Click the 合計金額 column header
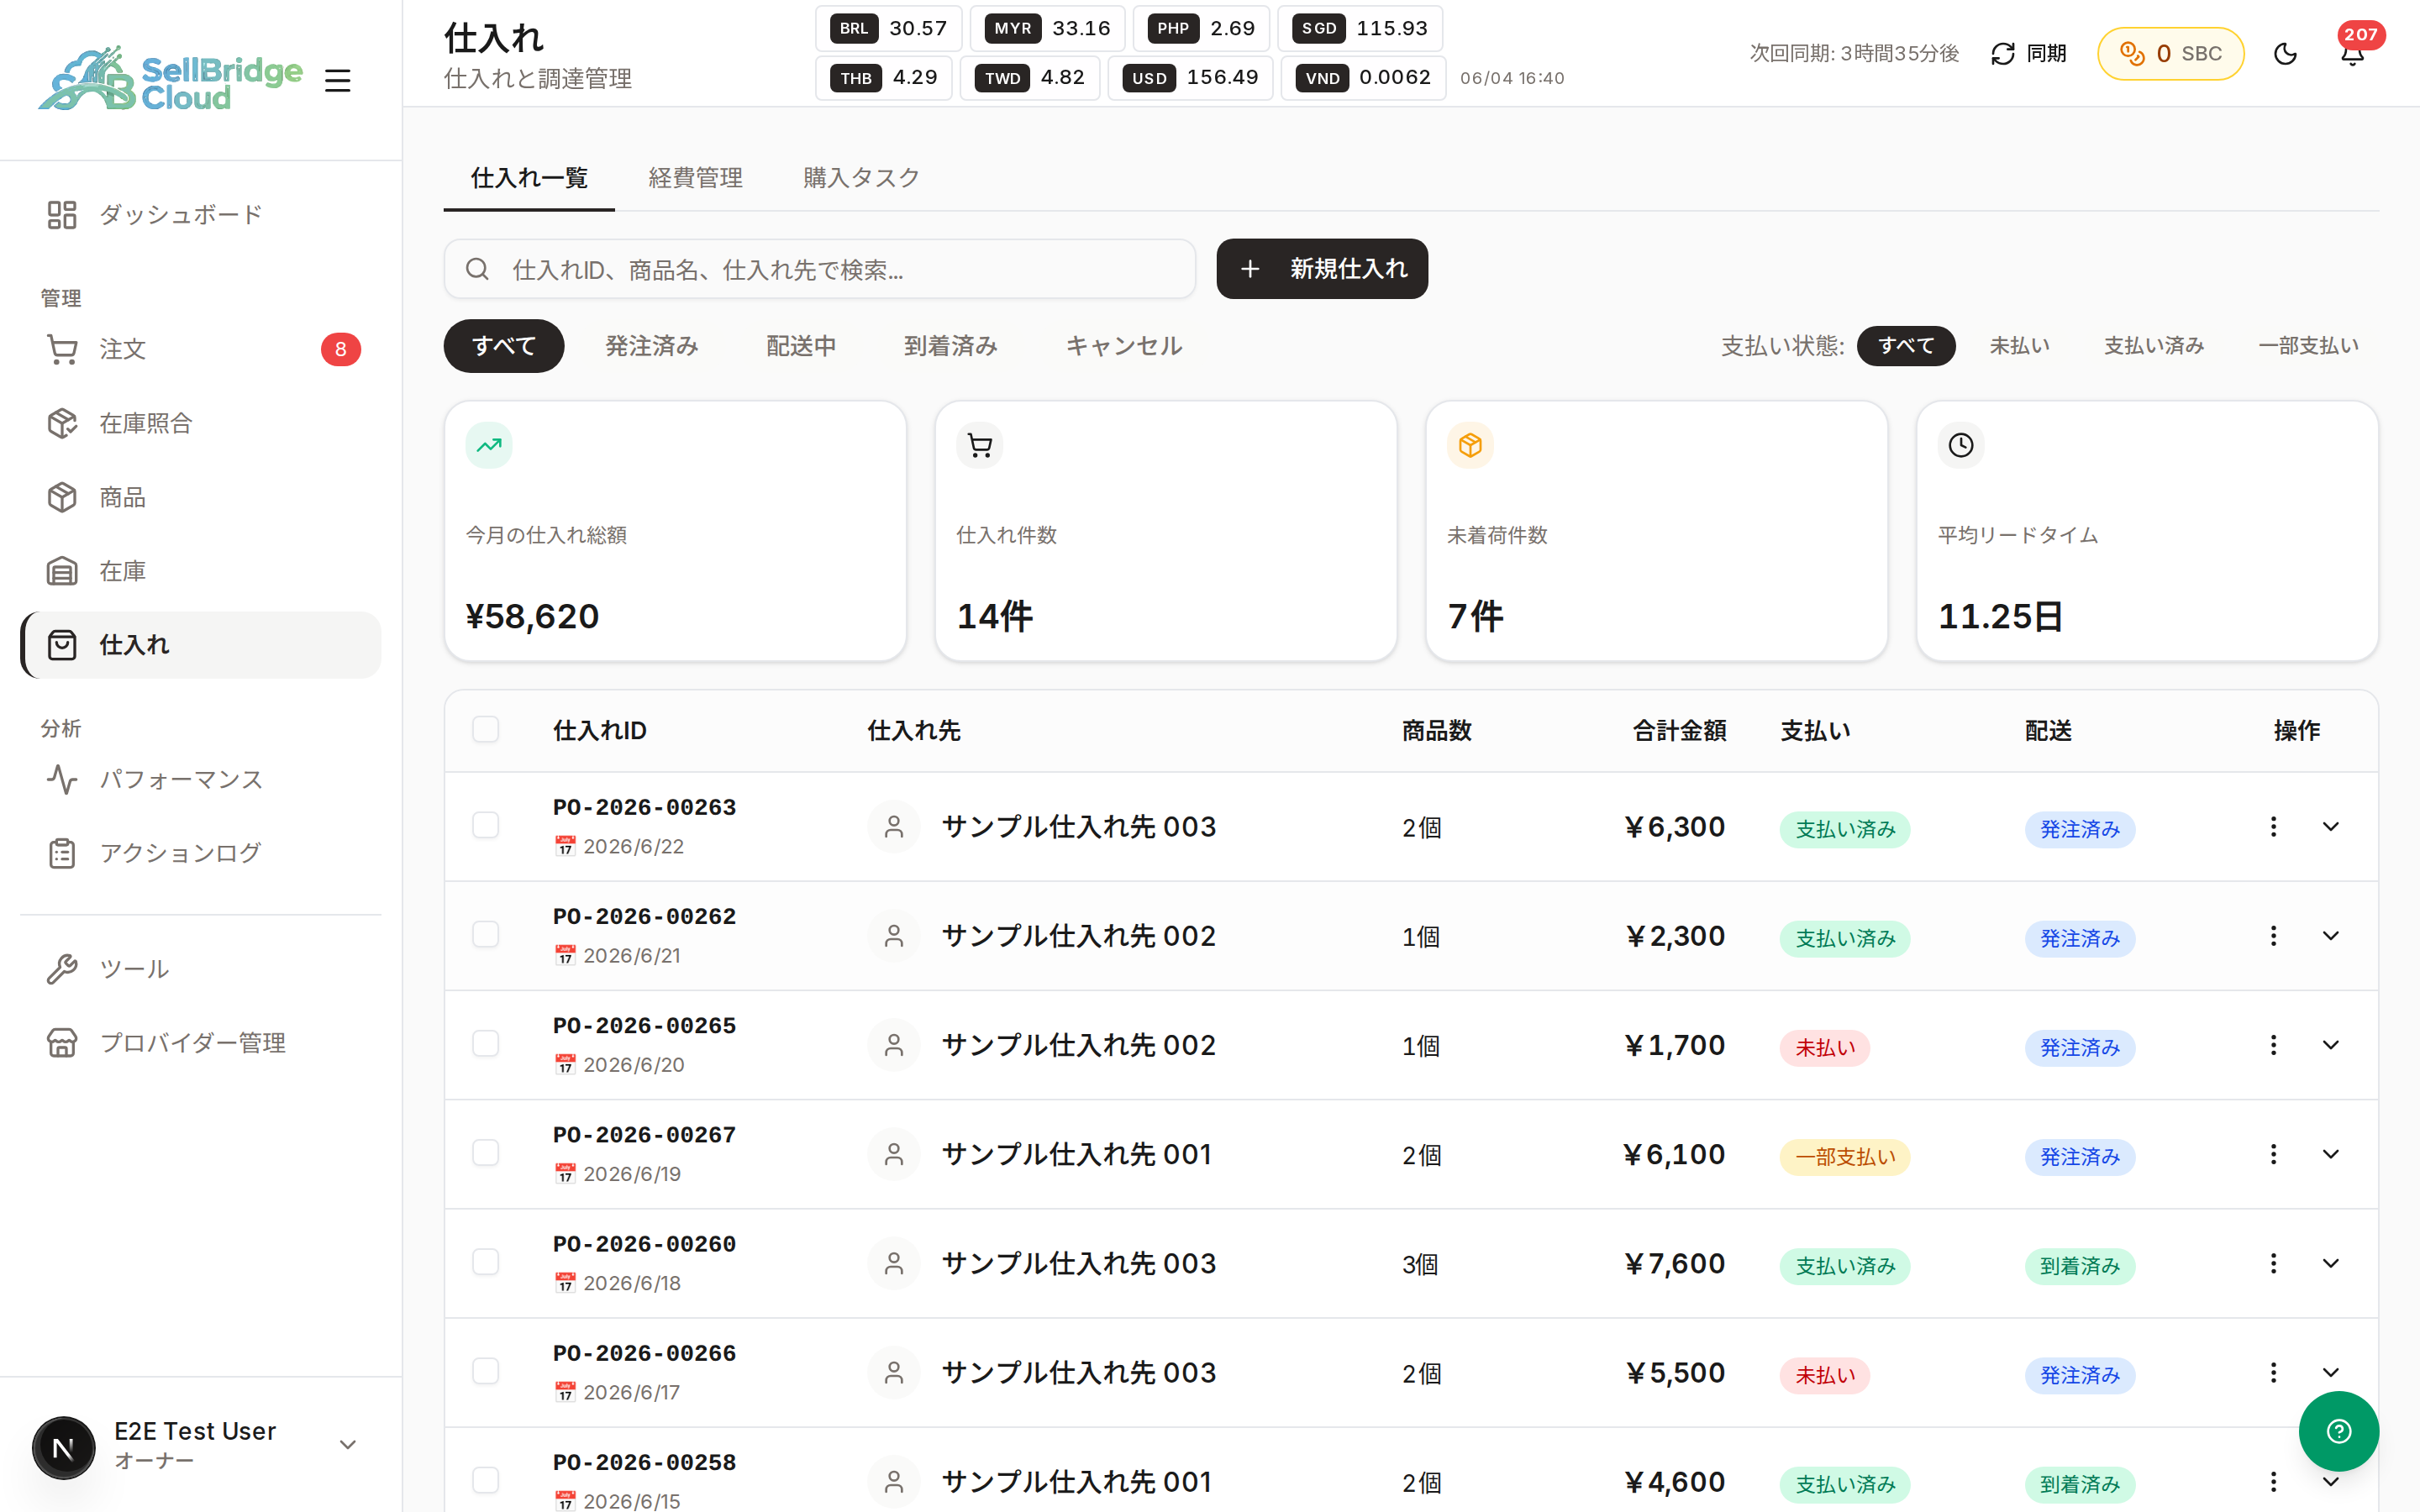The image size is (2420, 1512). pyautogui.click(x=1679, y=731)
